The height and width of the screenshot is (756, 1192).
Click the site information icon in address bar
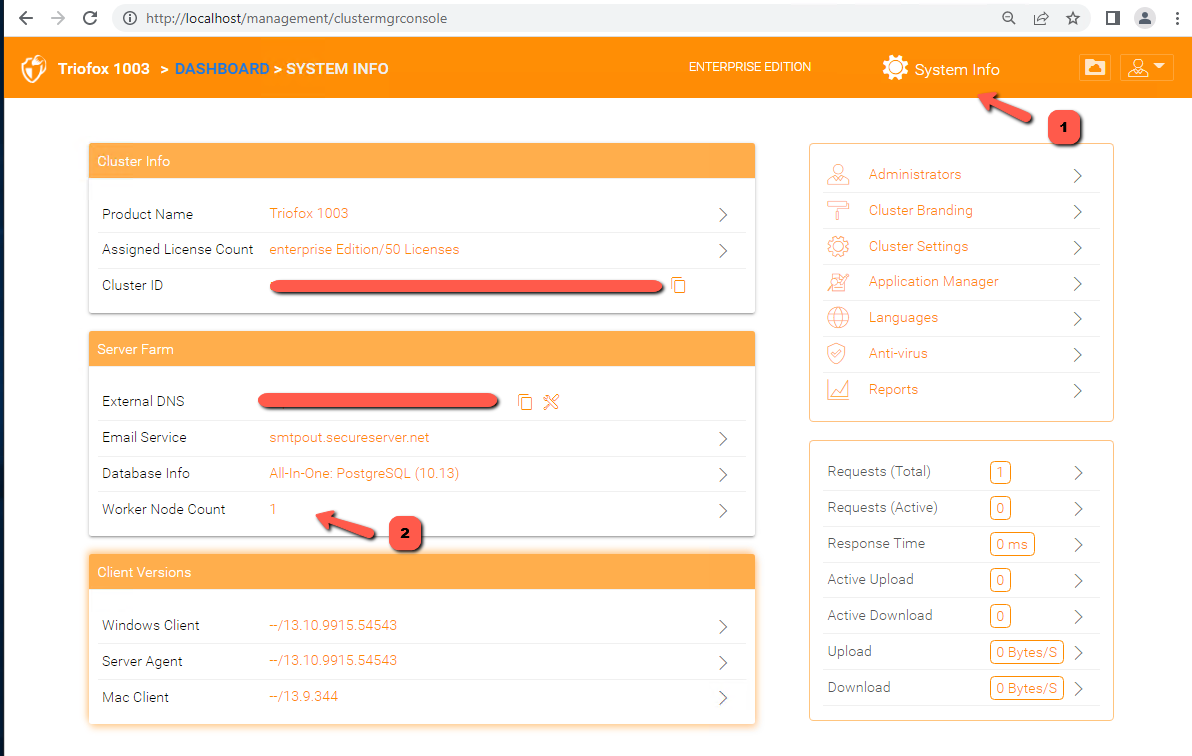(130, 18)
